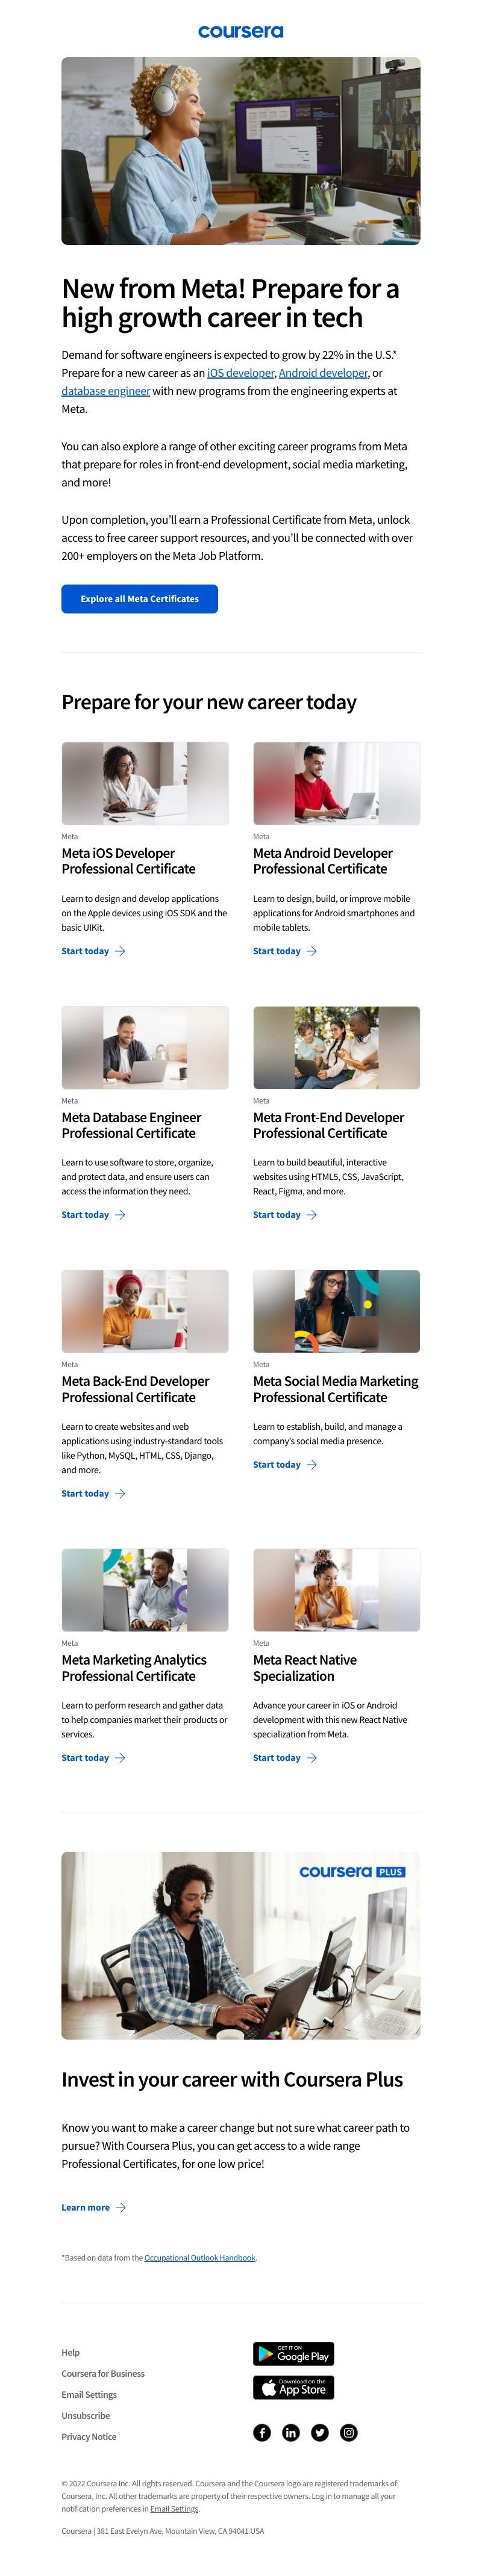Open the Instagram social icon
Viewport: 482px width, 2576px height.
point(349,2432)
